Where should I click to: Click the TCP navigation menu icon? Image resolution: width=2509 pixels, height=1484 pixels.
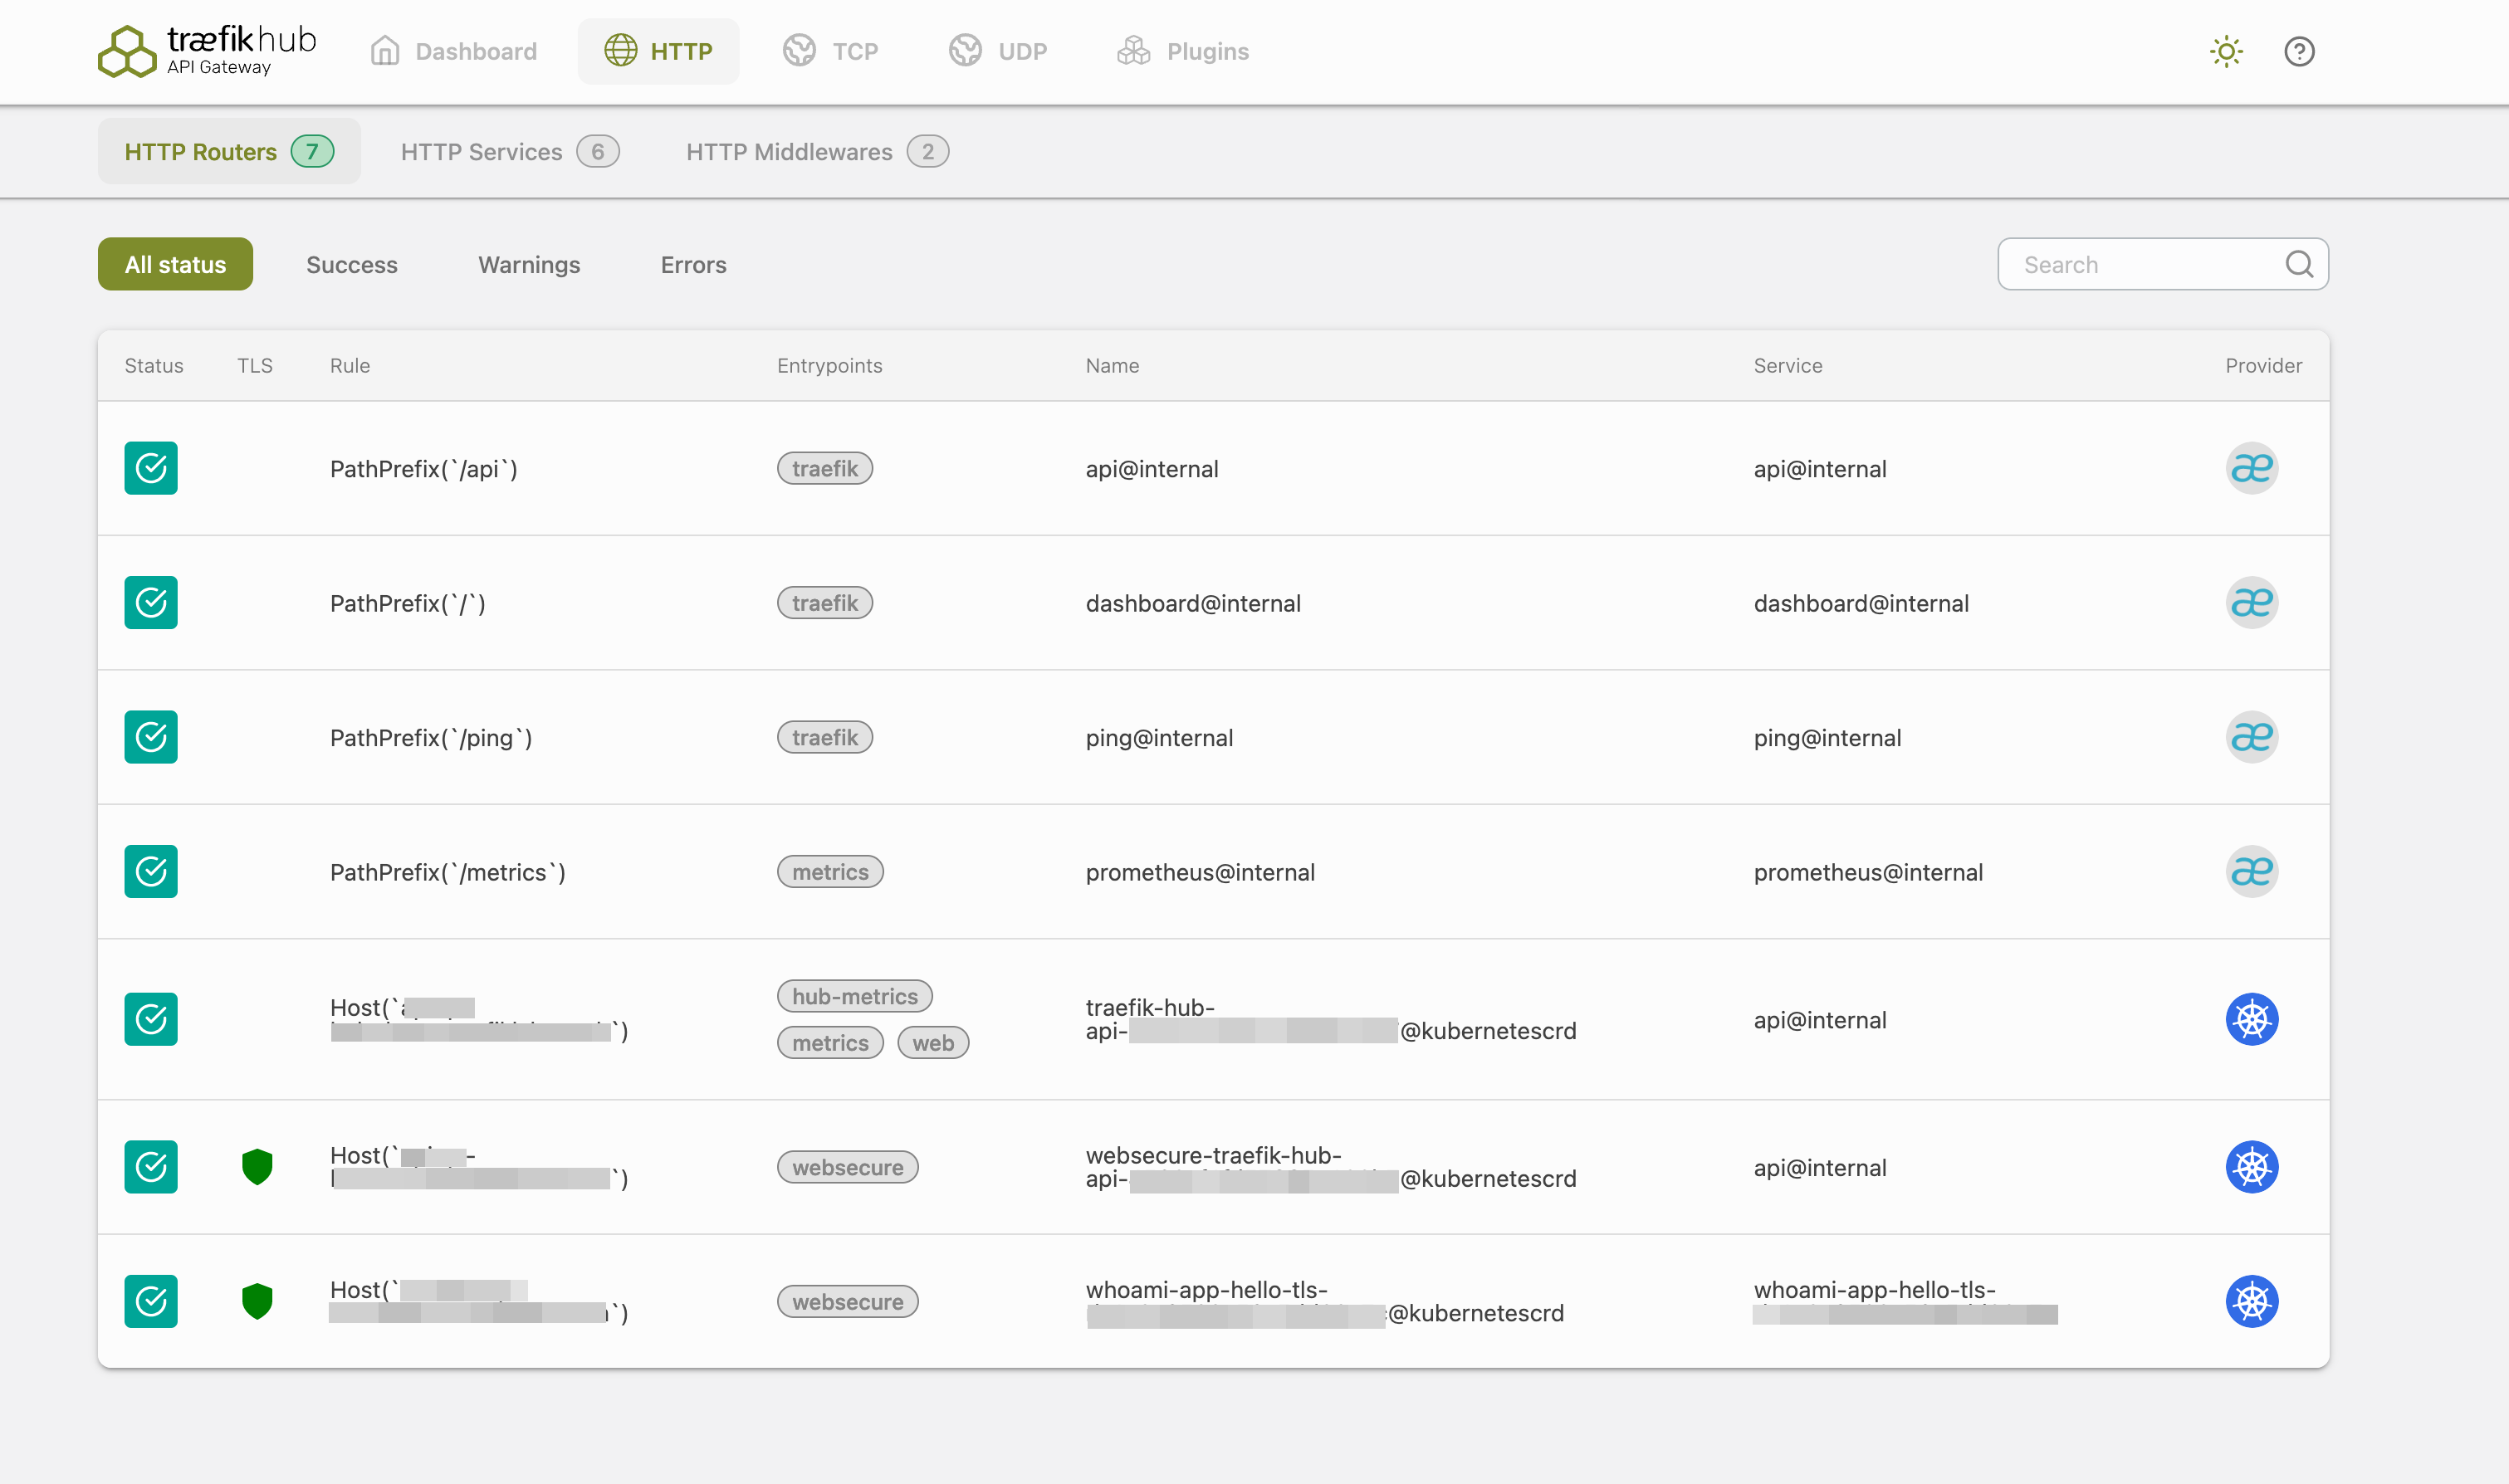(797, 51)
